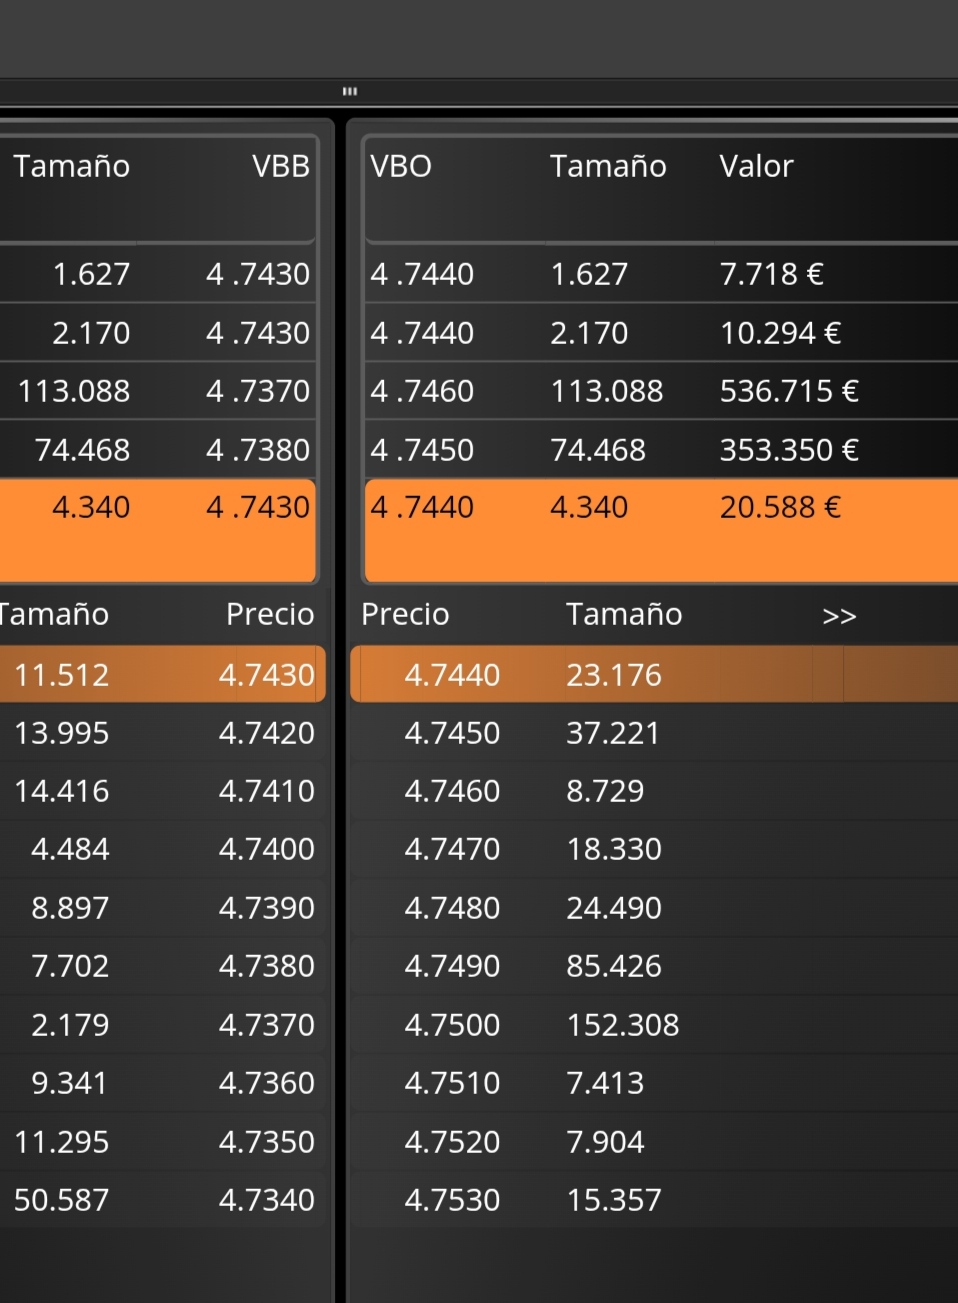Image resolution: width=958 pixels, height=1303 pixels.
Task: Click the ask level at price 4.7500
Action: 654,1025
